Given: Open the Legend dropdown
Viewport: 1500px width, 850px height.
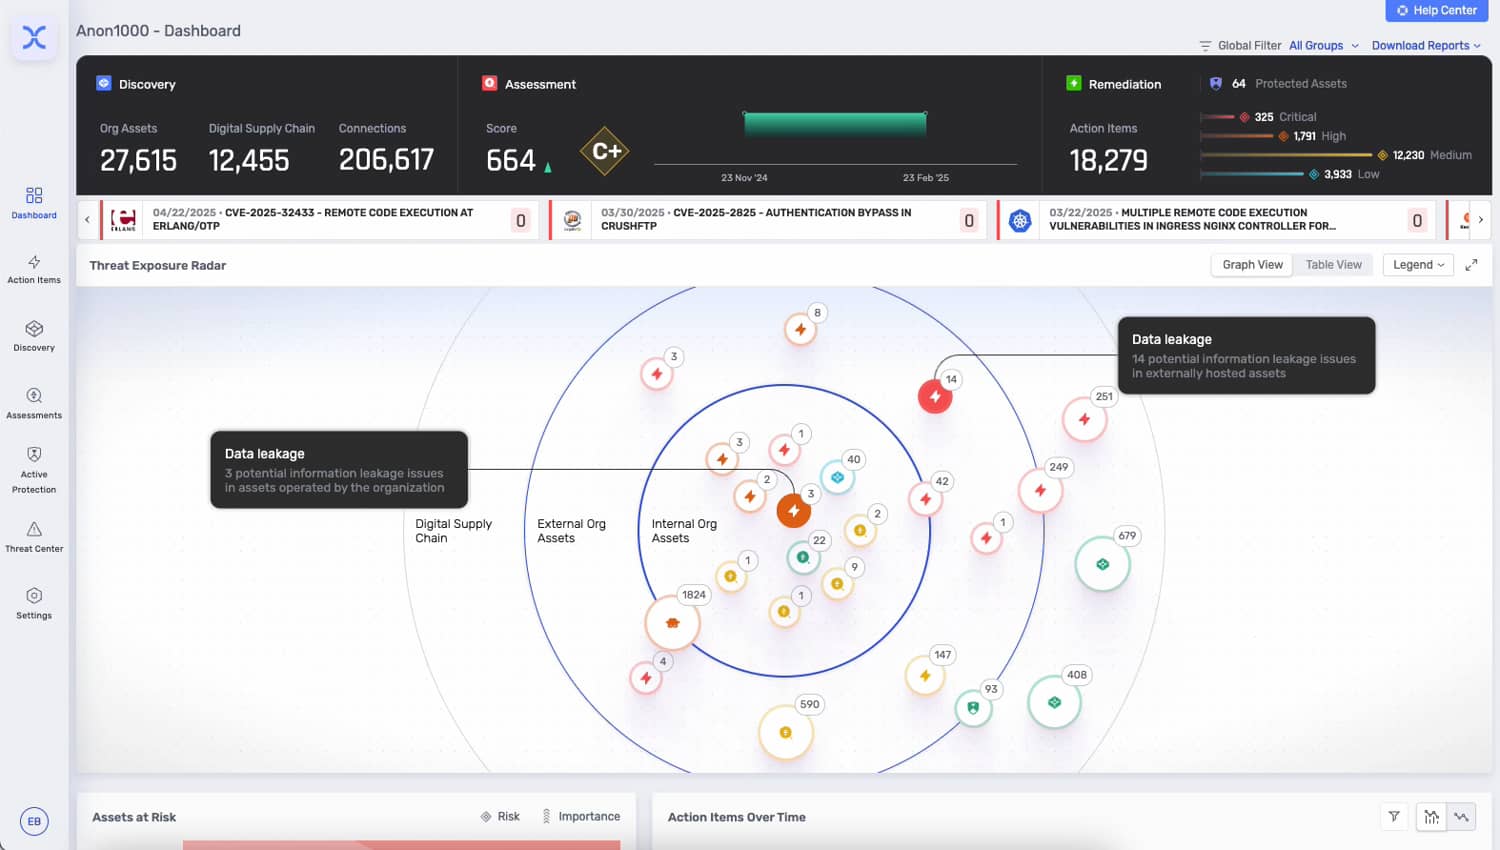Looking at the screenshot, I should [x=1418, y=265].
